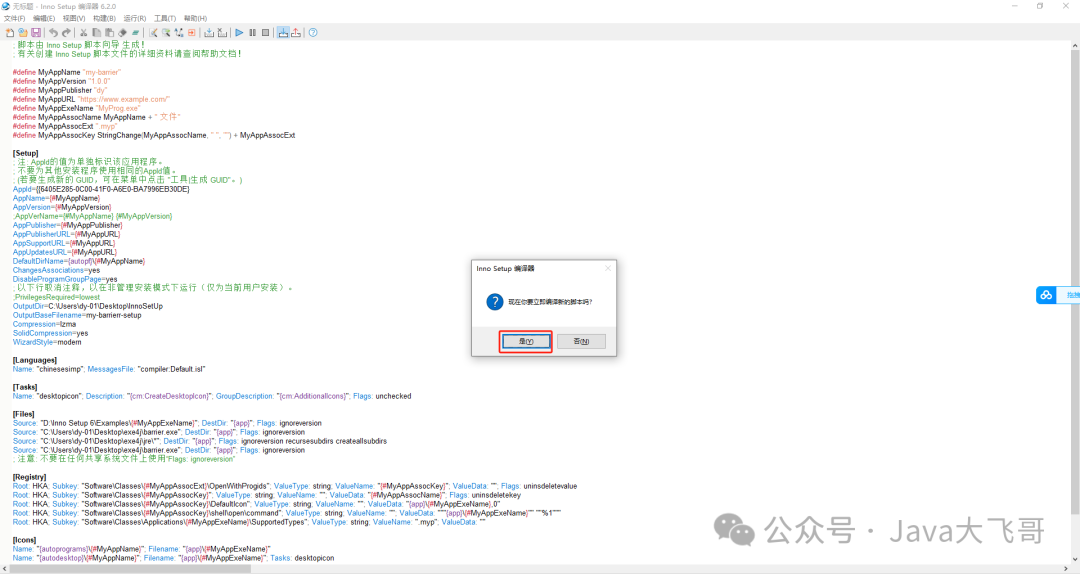Click the Undo arrow icon
Image resolution: width=1080 pixels, height=574 pixels.
53,32
